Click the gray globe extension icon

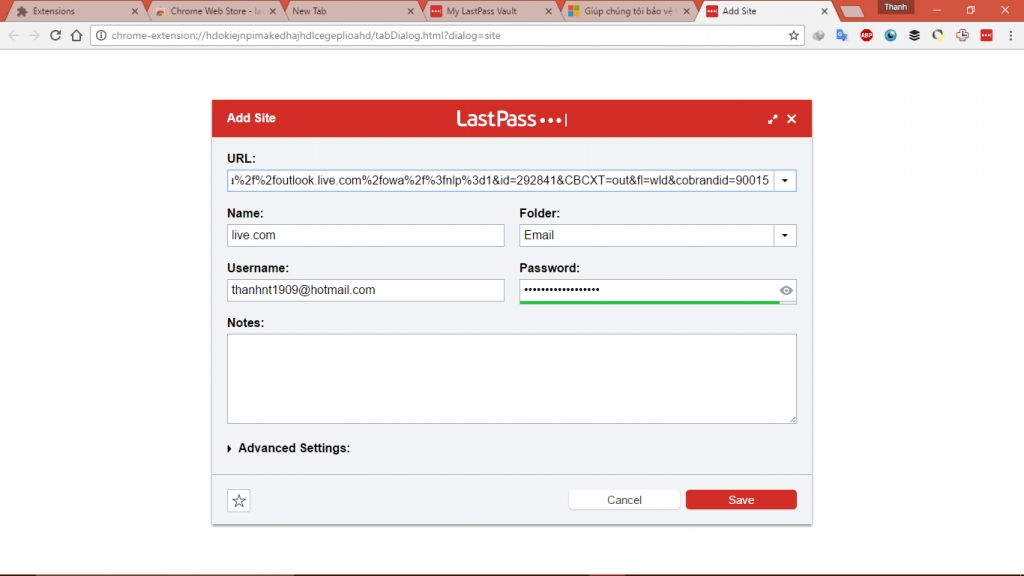(818, 35)
